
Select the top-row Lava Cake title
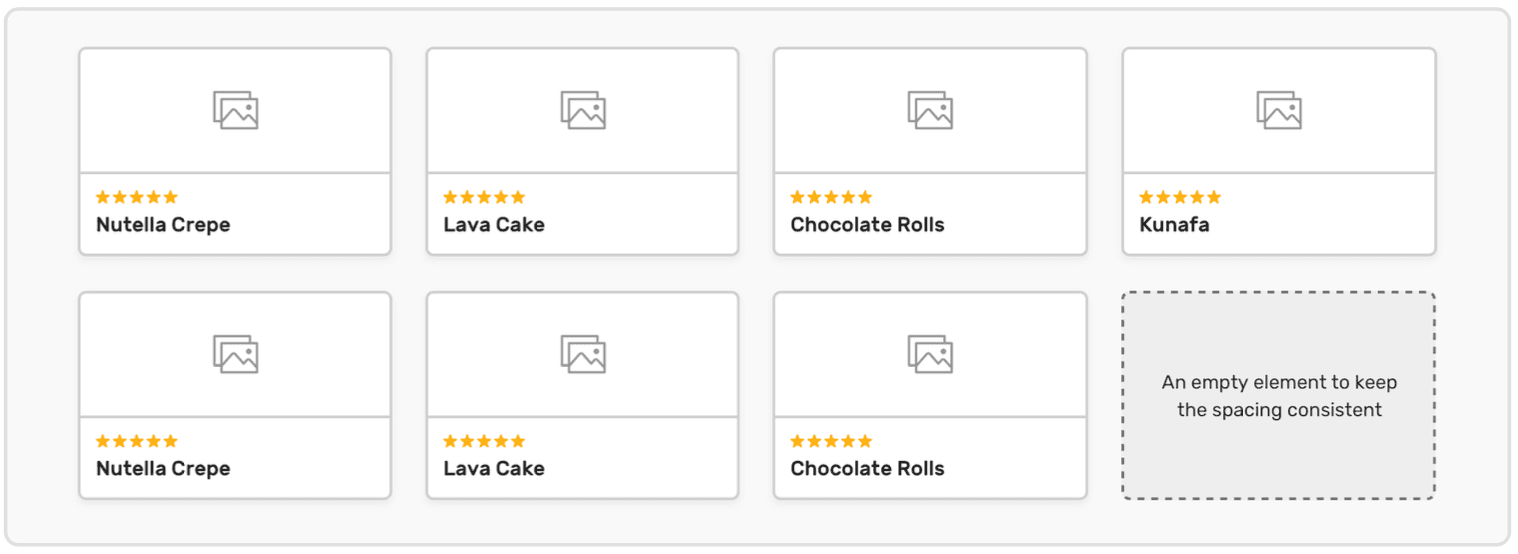tap(494, 225)
